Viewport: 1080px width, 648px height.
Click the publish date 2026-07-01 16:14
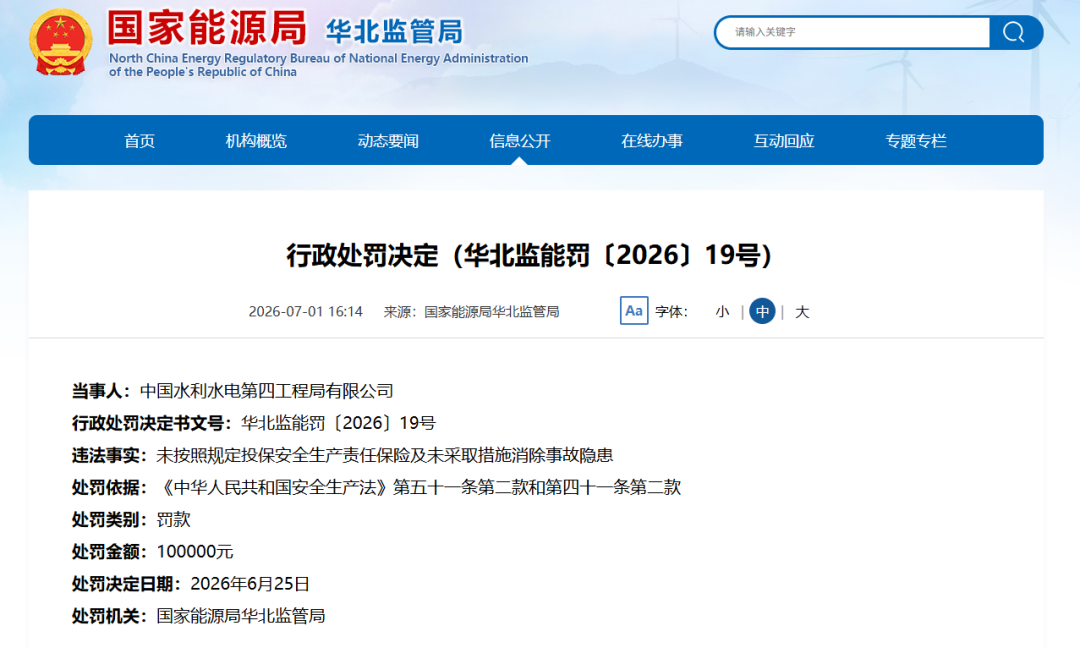click(305, 312)
